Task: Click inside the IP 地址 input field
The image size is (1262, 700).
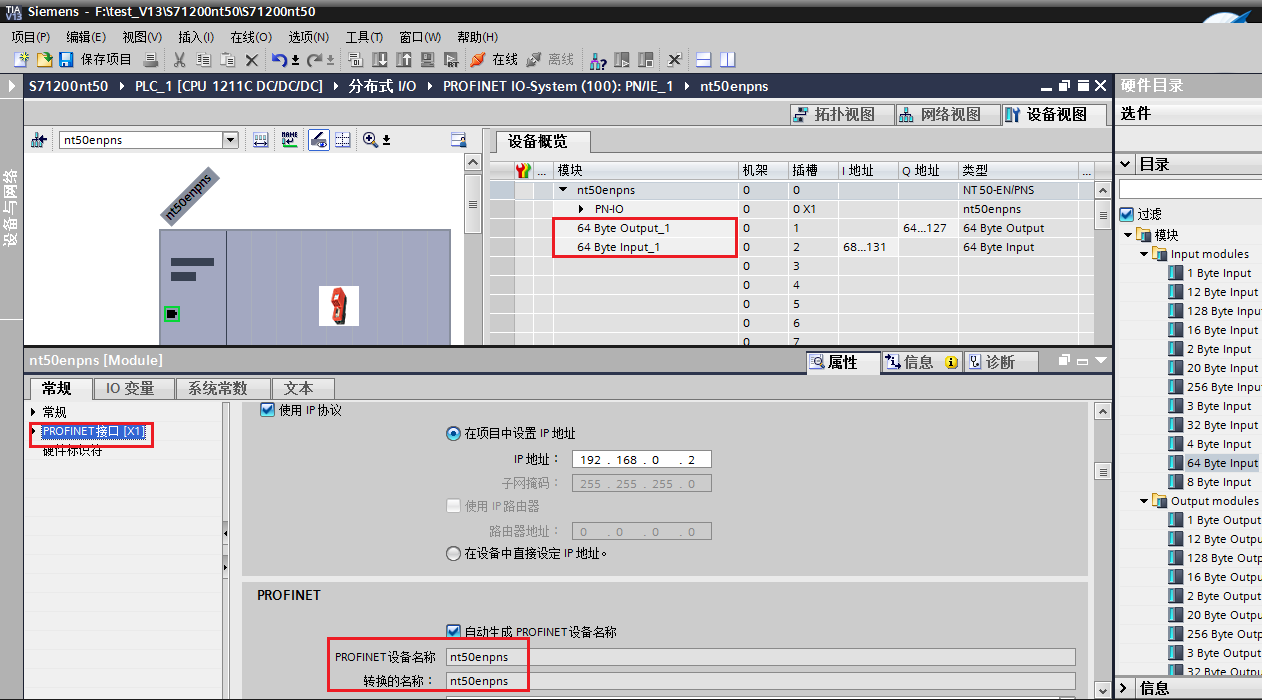Action: (x=640, y=458)
